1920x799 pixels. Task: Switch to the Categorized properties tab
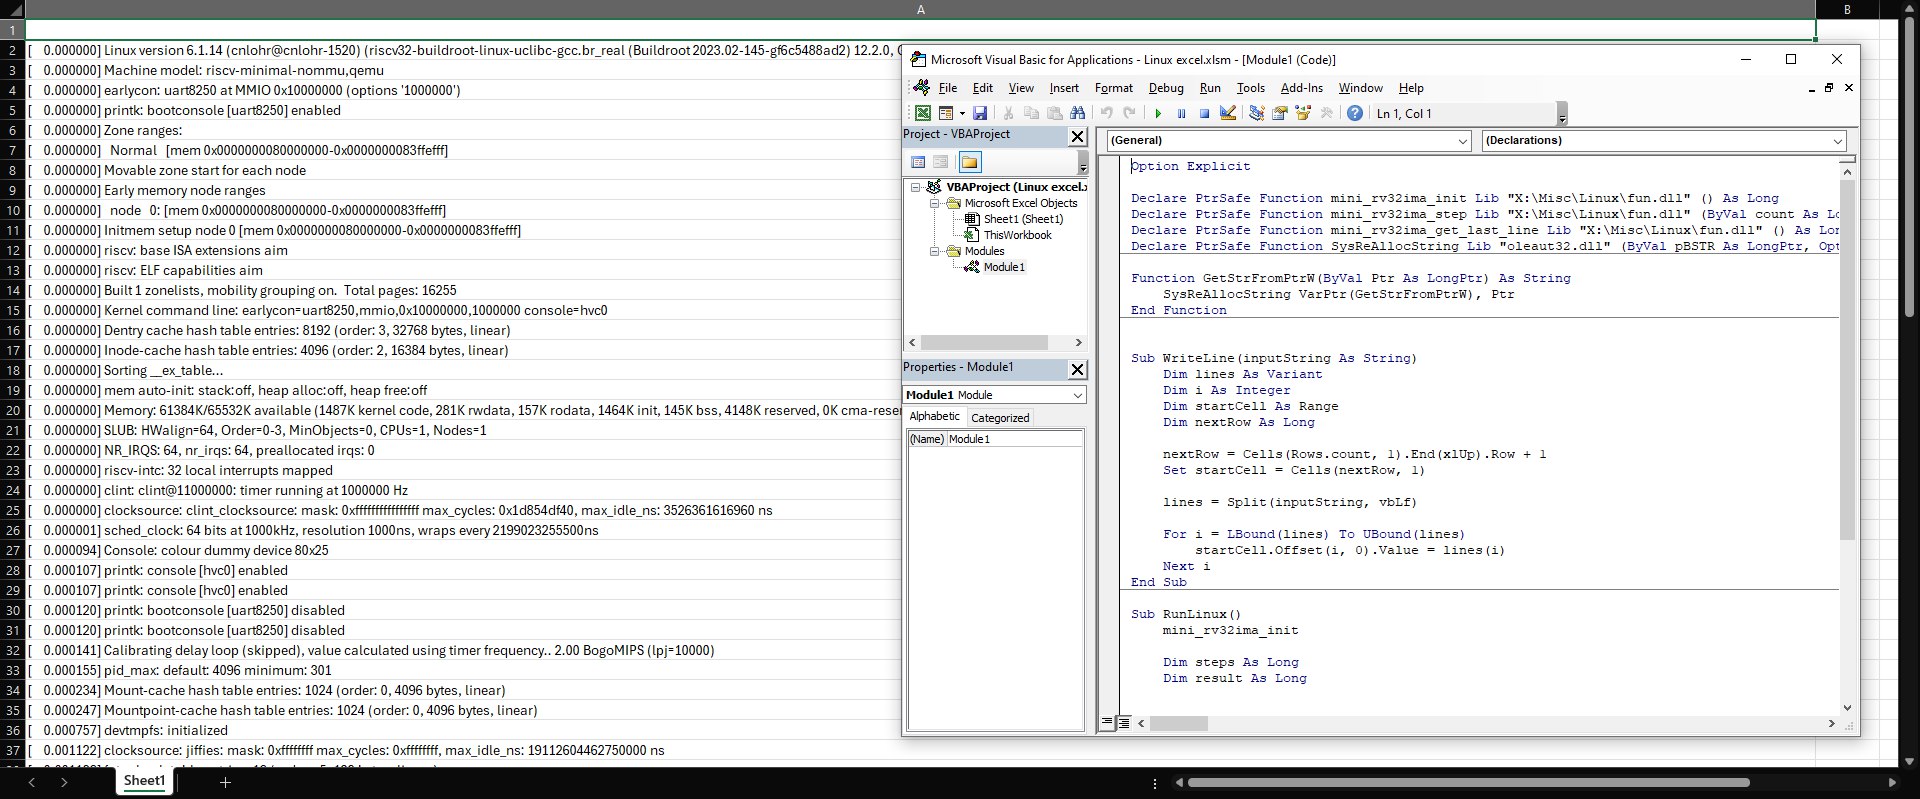tap(1000, 418)
